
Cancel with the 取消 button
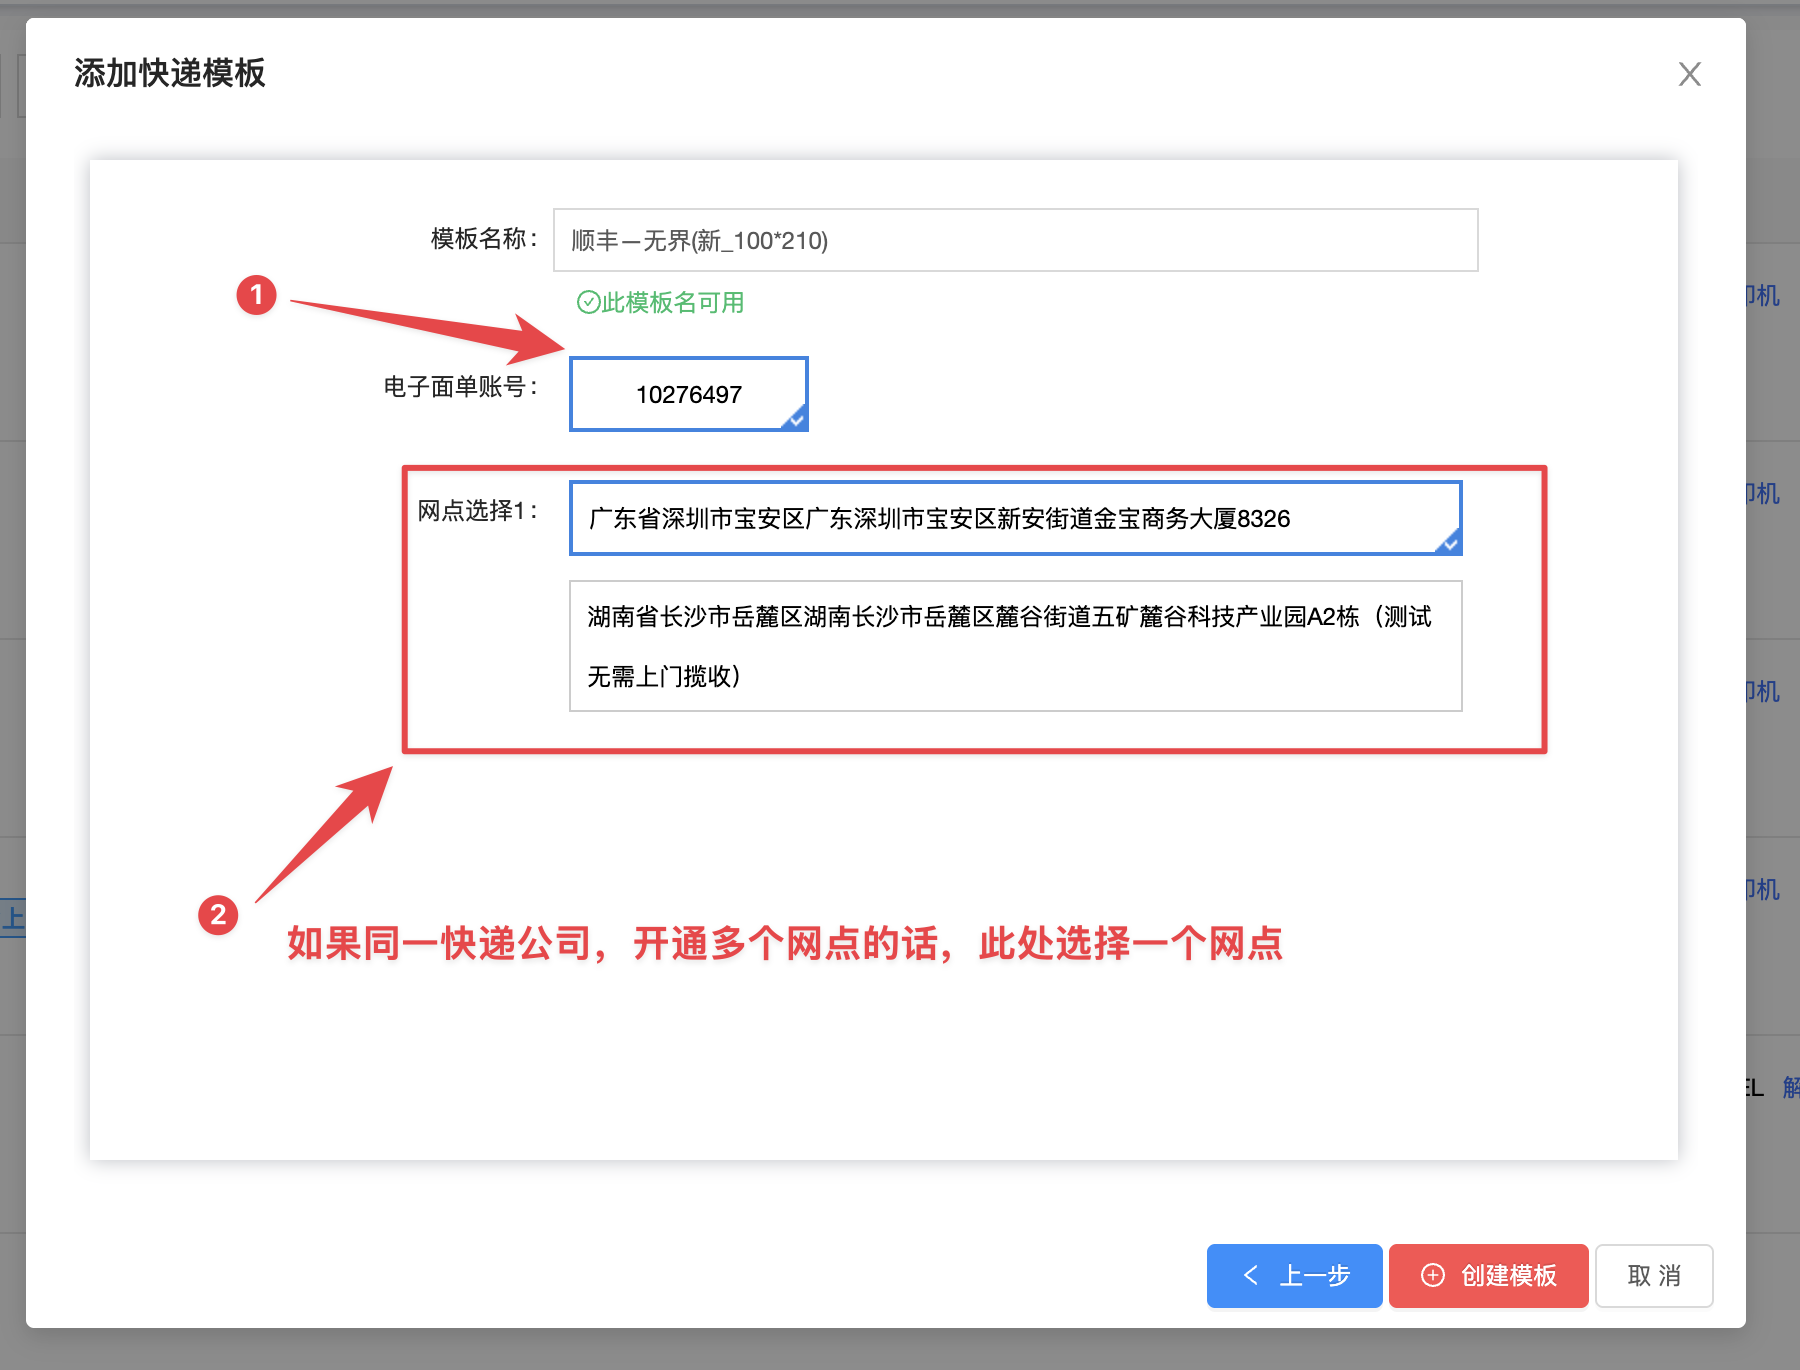[1653, 1275]
